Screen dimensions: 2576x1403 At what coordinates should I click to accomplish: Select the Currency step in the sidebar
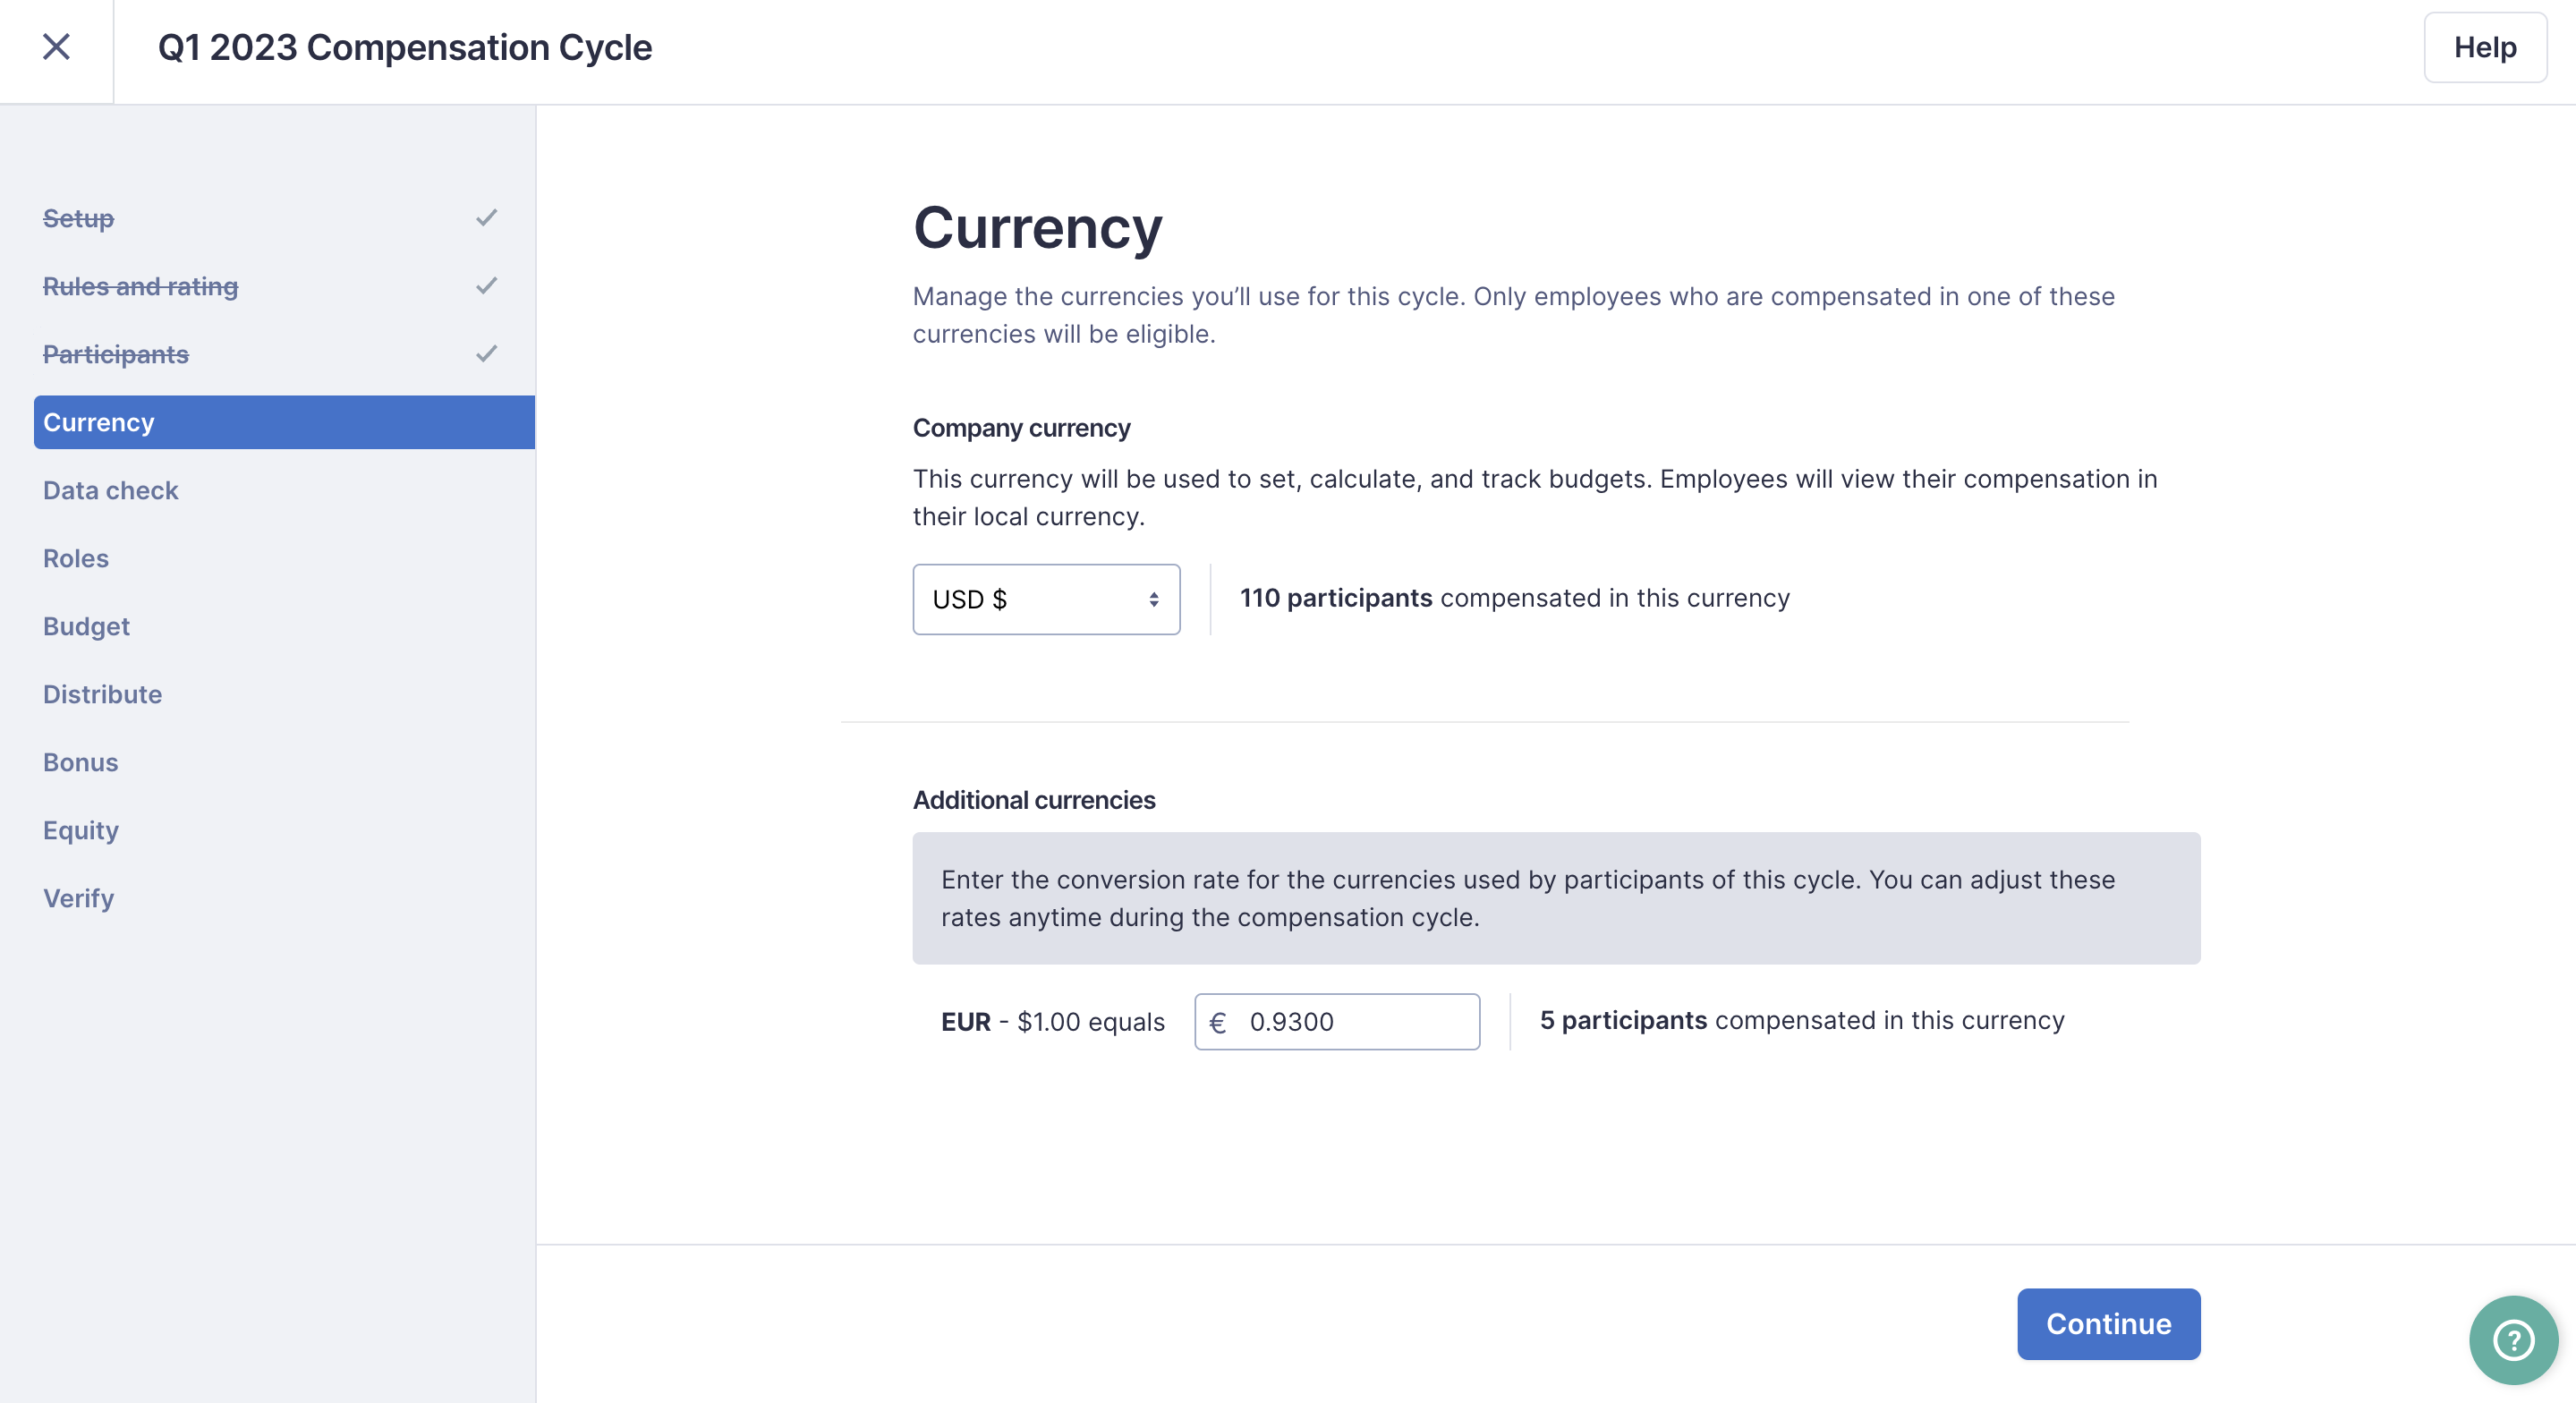tap(99, 421)
